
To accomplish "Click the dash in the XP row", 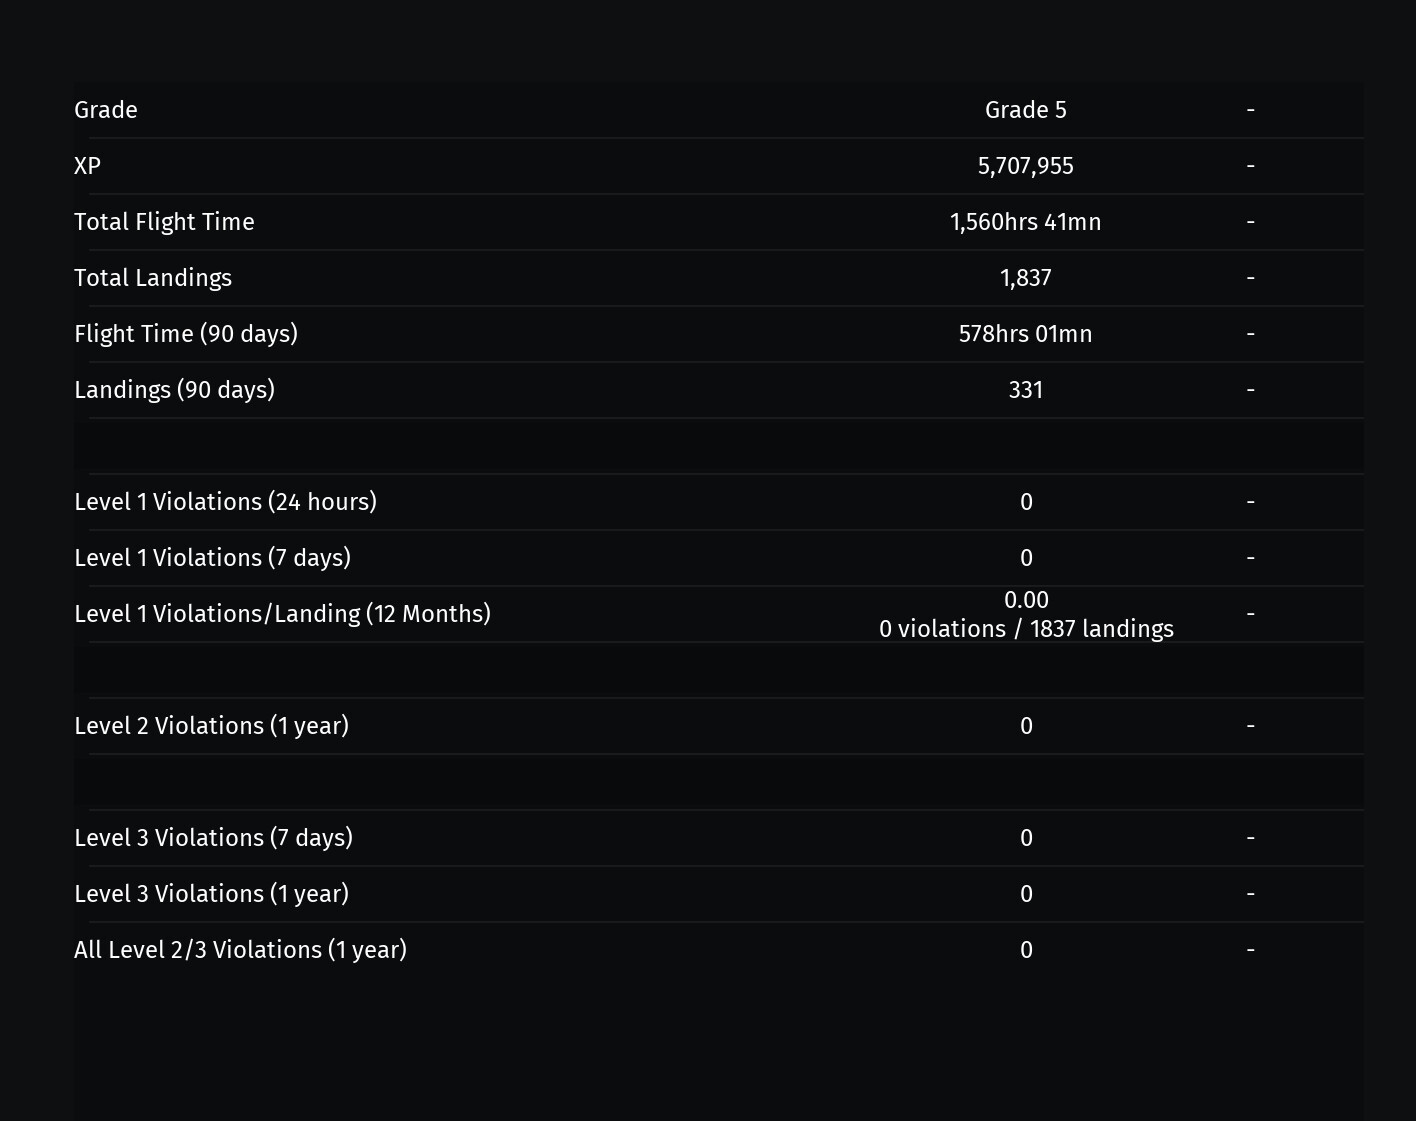I will 1250,166.
